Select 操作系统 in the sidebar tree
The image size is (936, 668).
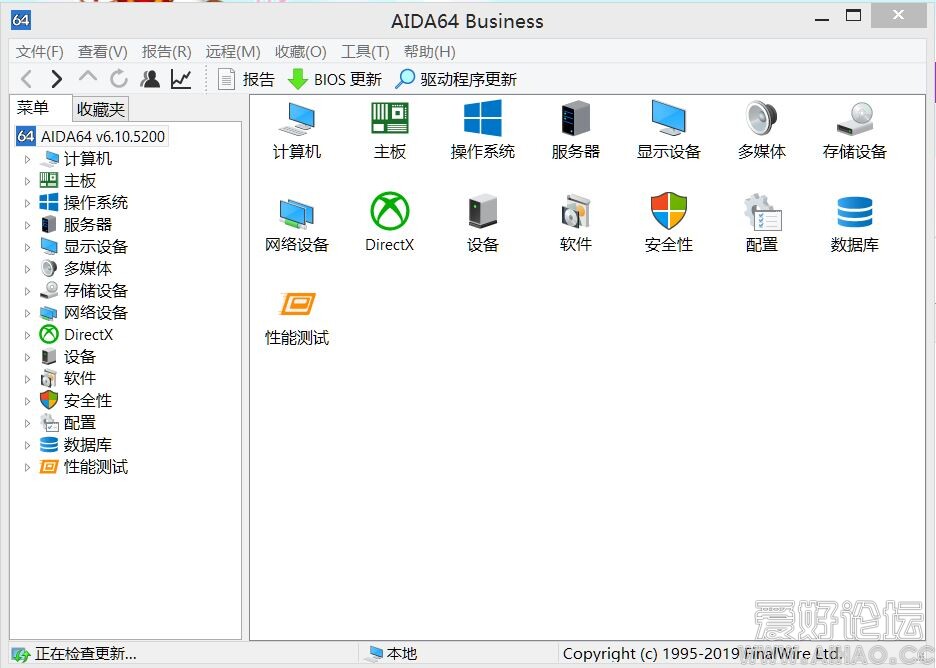coord(95,203)
